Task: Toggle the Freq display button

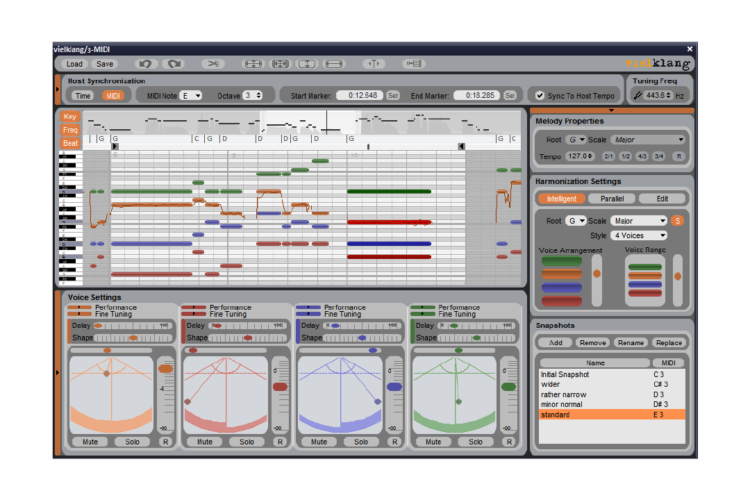Action: click(70, 129)
